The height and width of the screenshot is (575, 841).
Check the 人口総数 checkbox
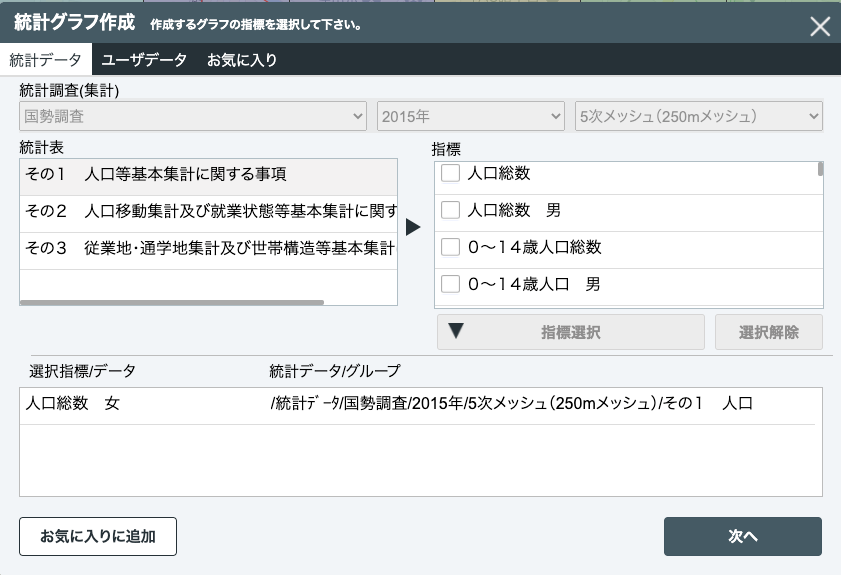(451, 173)
